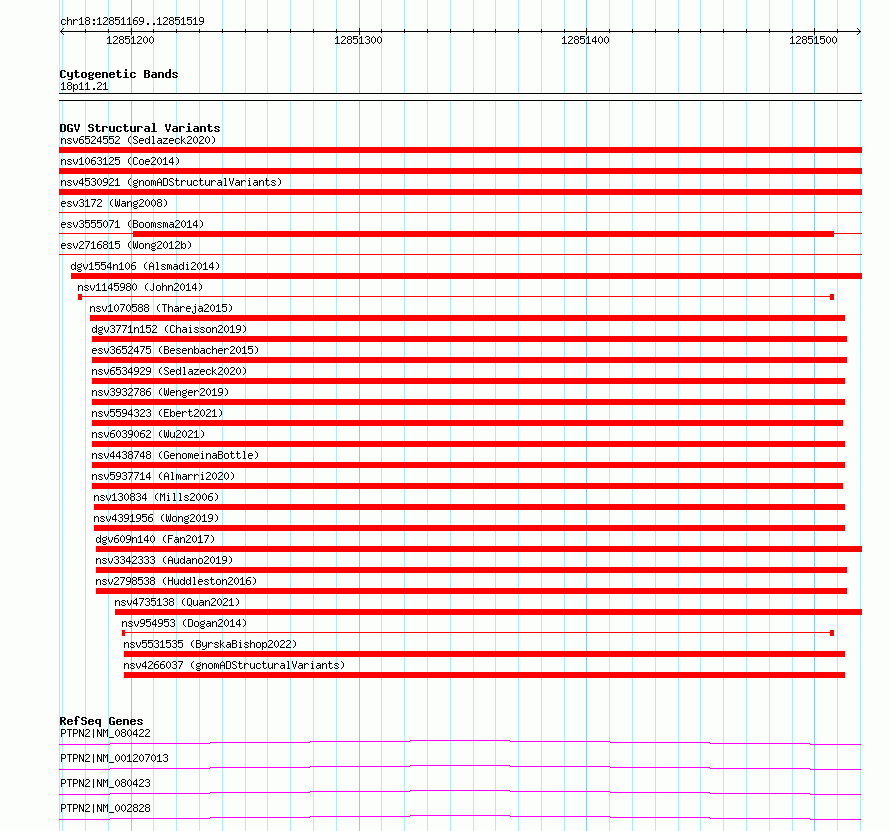Click nsv2798538 (Huddleston2016) label
The width and height of the screenshot is (890, 831).
176,581
